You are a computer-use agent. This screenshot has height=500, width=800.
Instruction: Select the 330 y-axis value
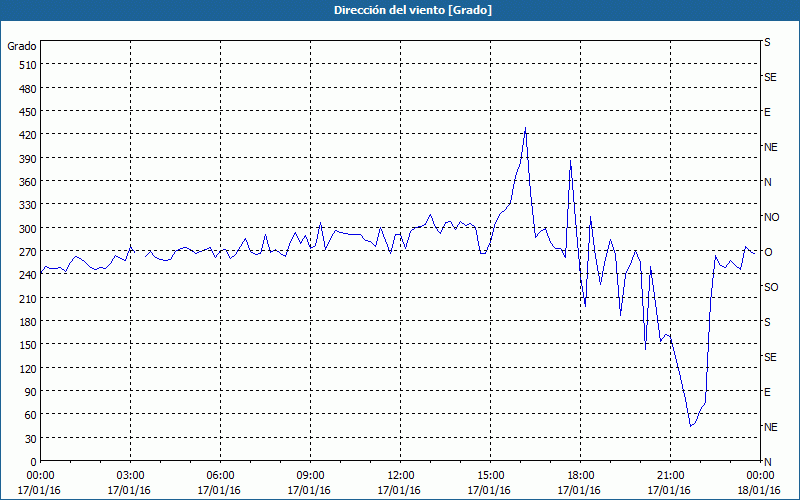coord(28,205)
